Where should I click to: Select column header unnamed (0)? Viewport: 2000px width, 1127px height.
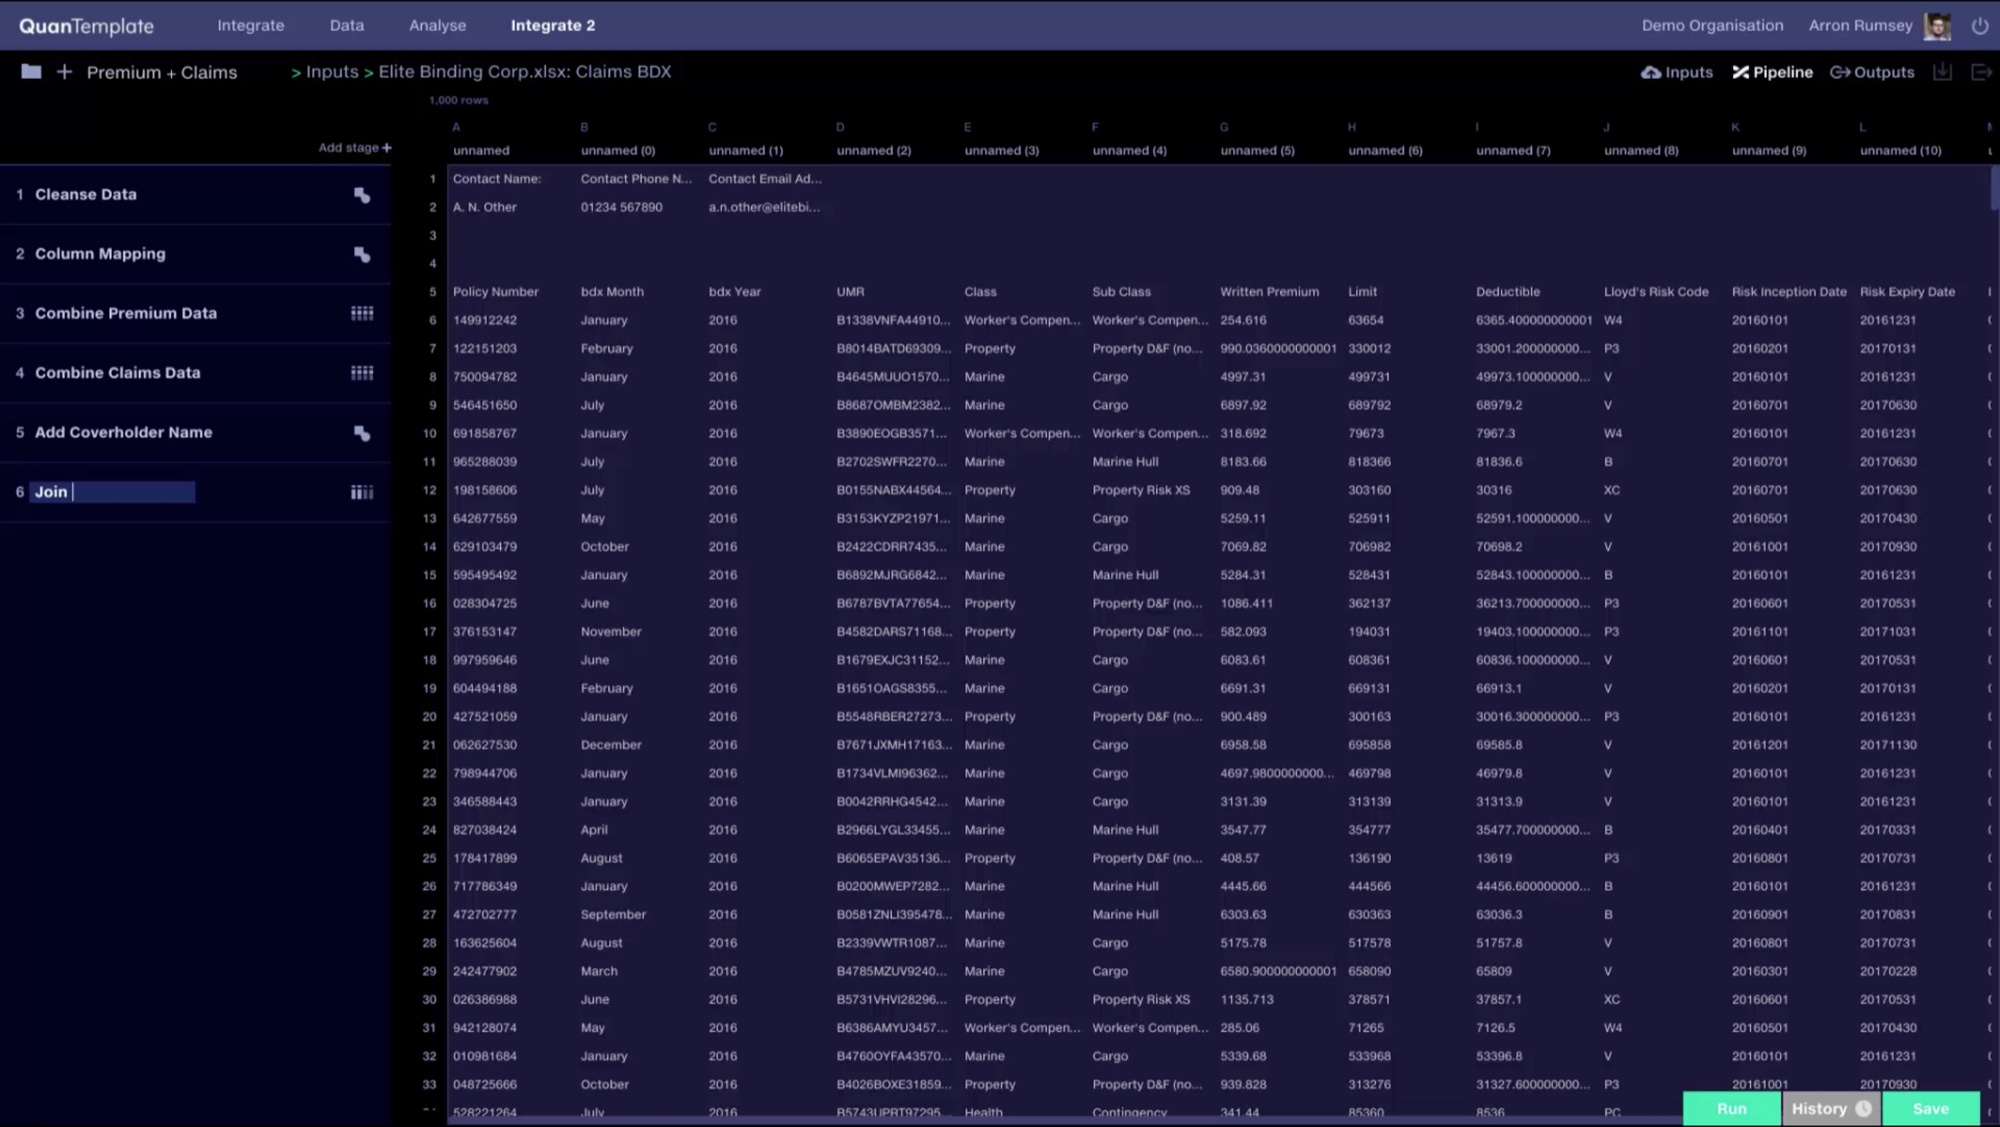(618, 150)
